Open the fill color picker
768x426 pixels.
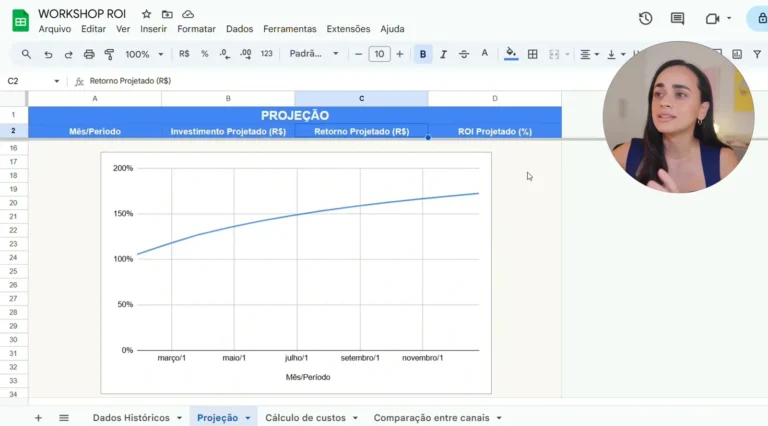pos(511,54)
